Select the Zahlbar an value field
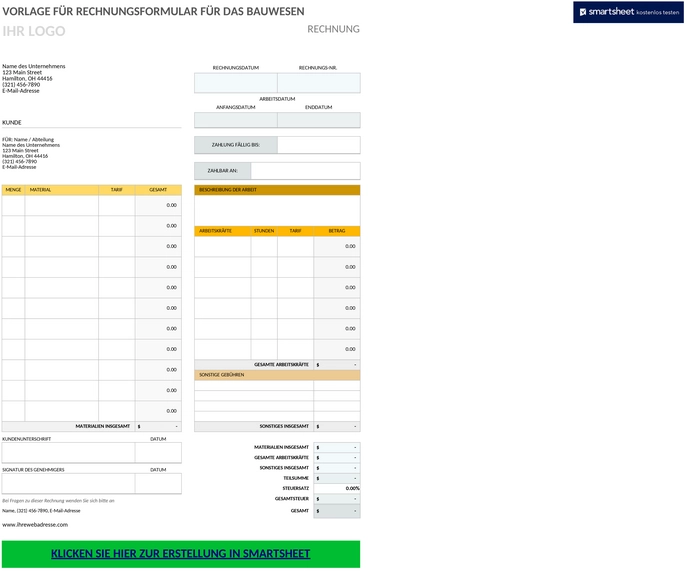 pyautogui.click(x=305, y=171)
